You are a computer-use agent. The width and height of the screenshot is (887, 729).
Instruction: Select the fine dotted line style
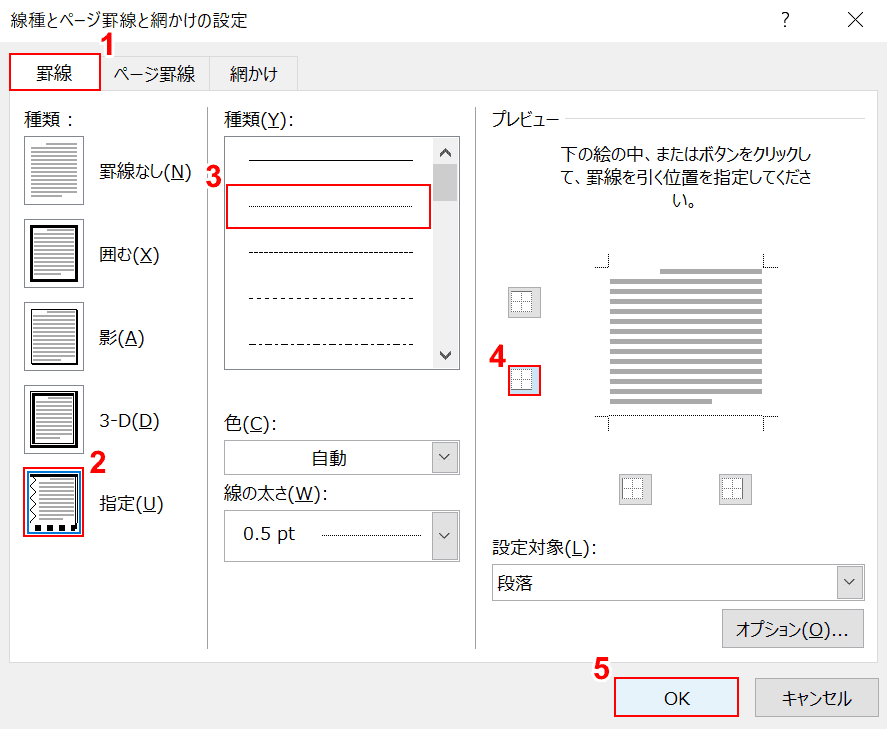(329, 206)
